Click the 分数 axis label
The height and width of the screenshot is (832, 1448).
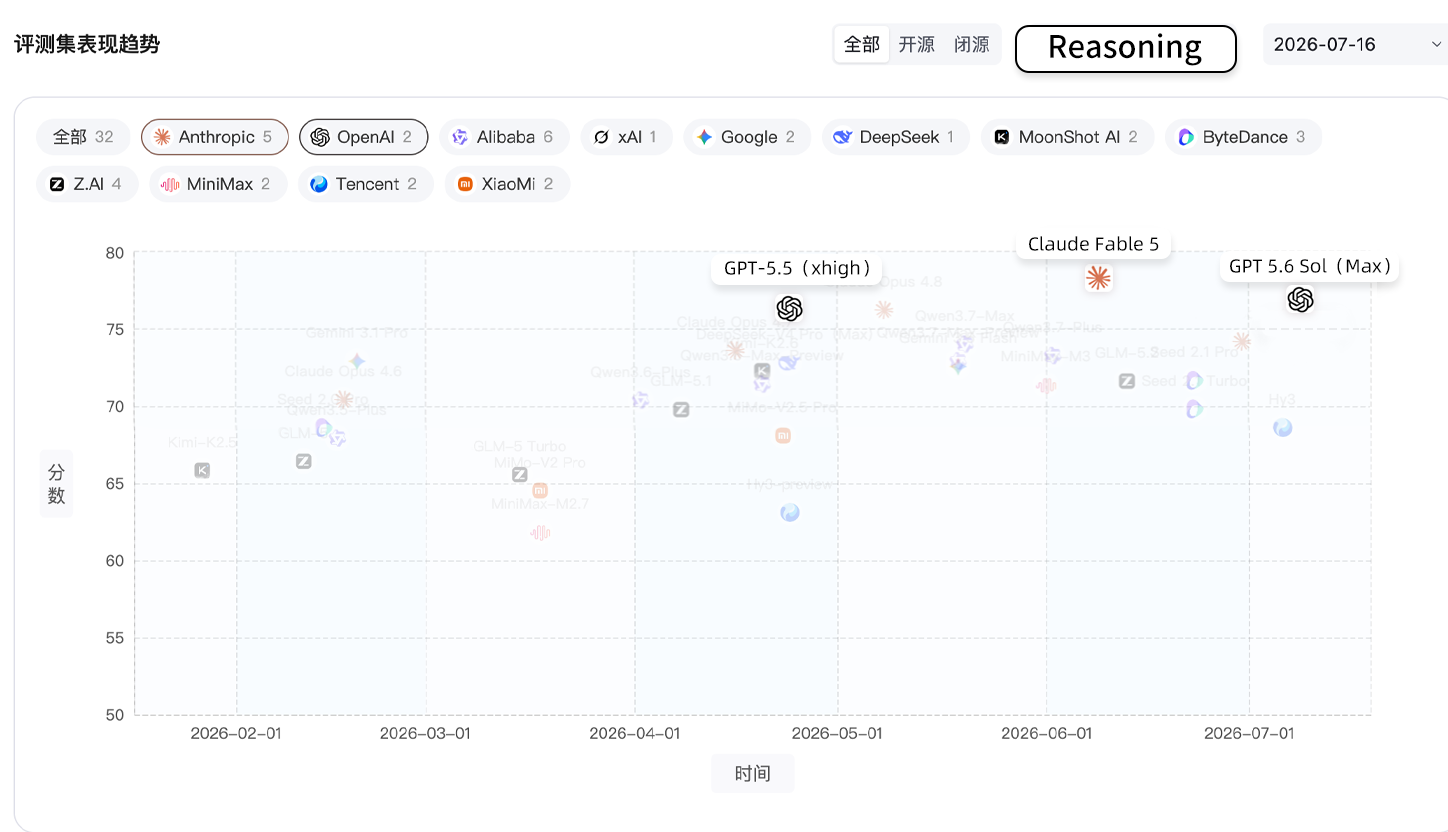pyautogui.click(x=56, y=483)
